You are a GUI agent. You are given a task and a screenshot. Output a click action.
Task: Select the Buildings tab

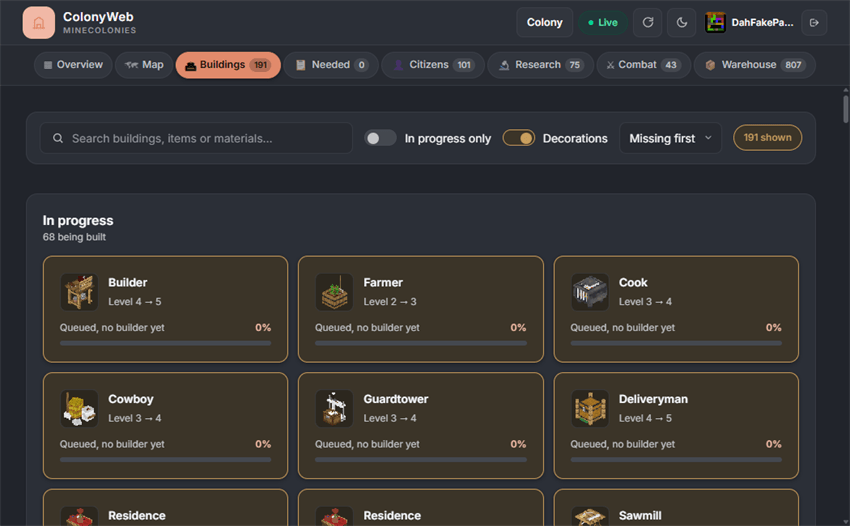pyautogui.click(x=228, y=65)
